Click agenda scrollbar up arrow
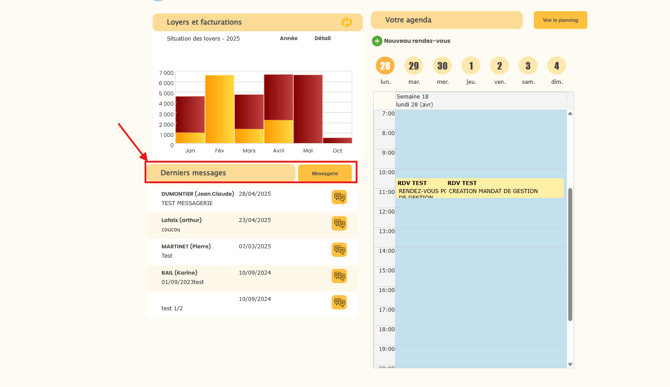This screenshot has height=387, width=670. (x=570, y=114)
